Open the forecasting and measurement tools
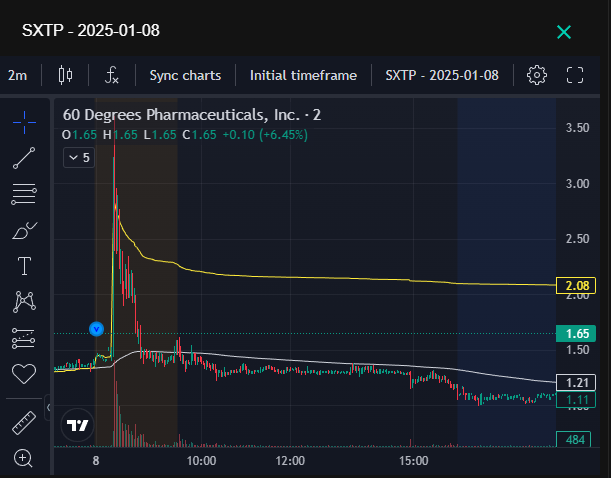Screen dimensions: 611x478 23,338
